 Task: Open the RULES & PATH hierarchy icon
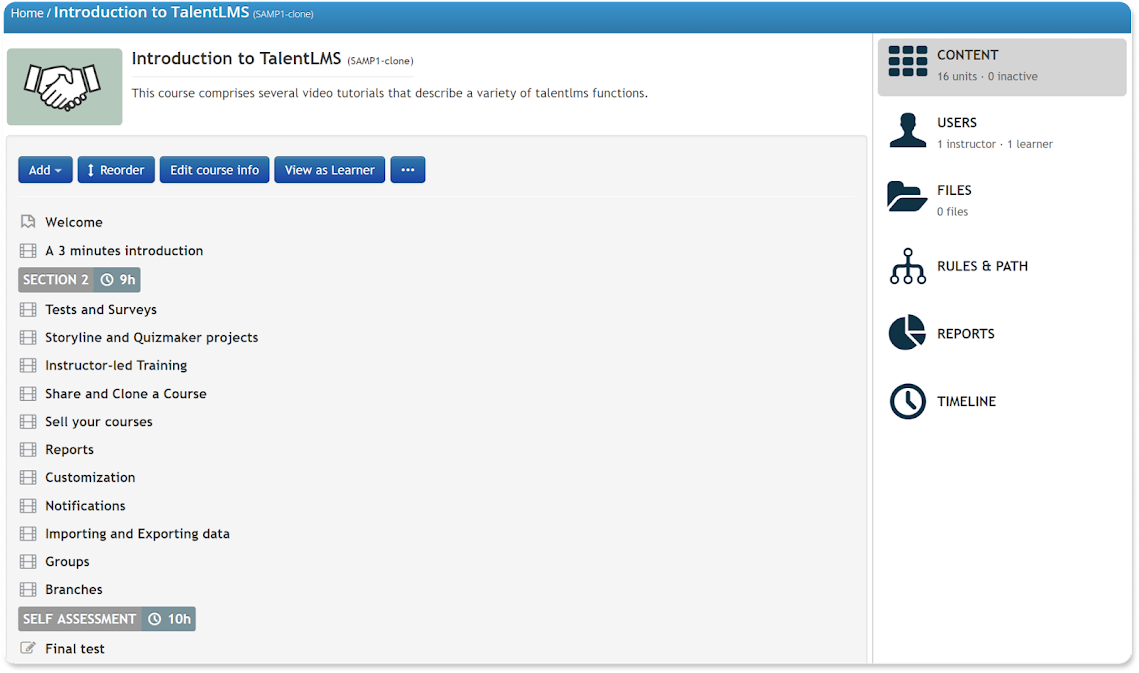click(x=908, y=266)
